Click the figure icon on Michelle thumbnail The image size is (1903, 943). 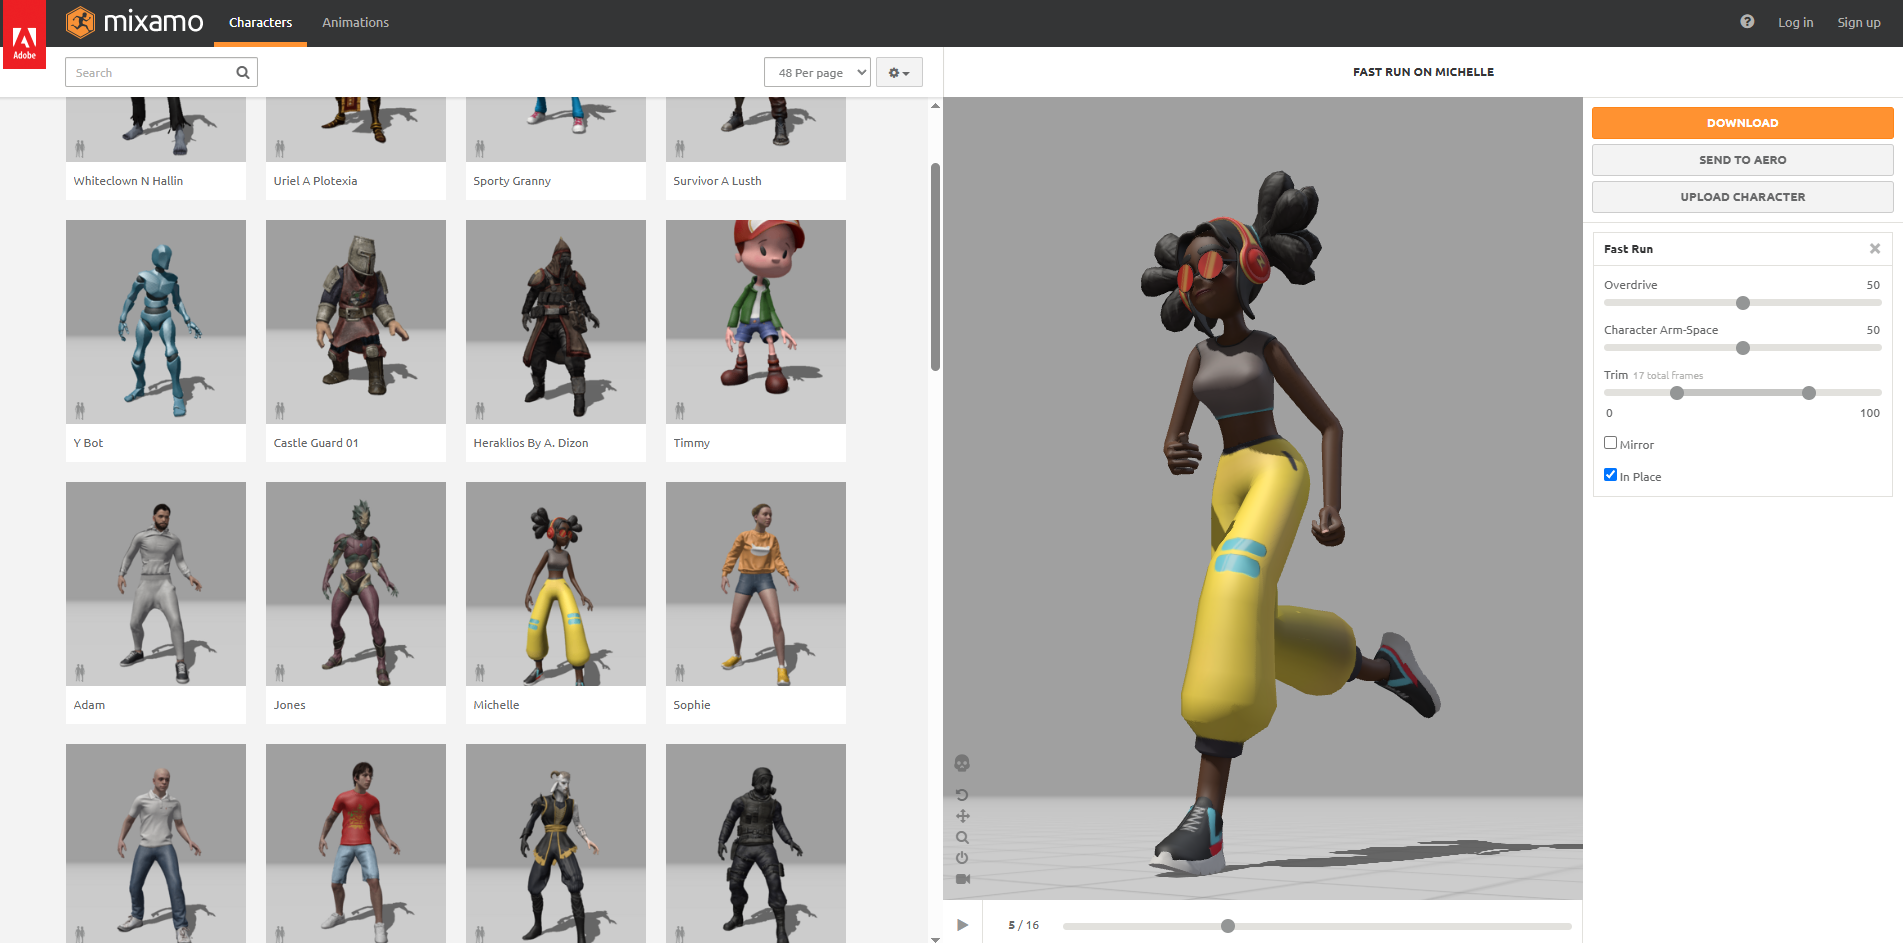[x=480, y=672]
